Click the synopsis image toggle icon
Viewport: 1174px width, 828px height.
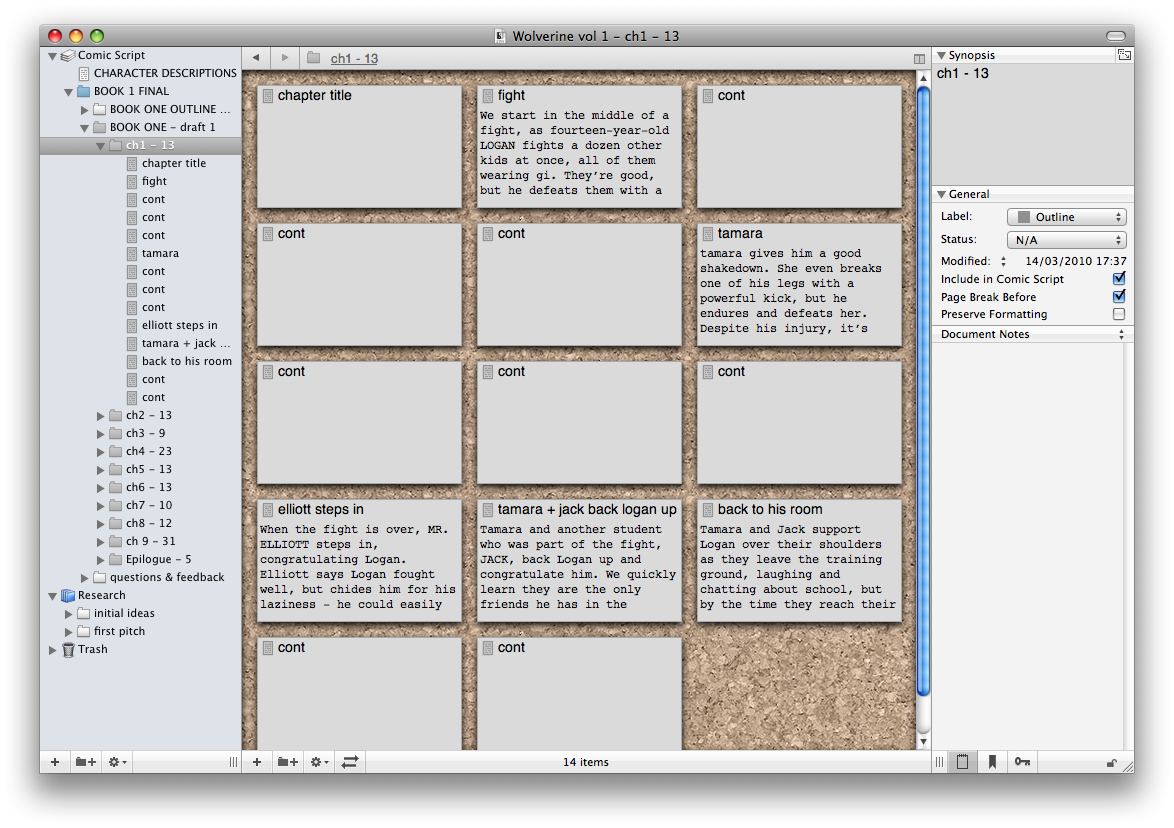pyautogui.click(x=1124, y=56)
